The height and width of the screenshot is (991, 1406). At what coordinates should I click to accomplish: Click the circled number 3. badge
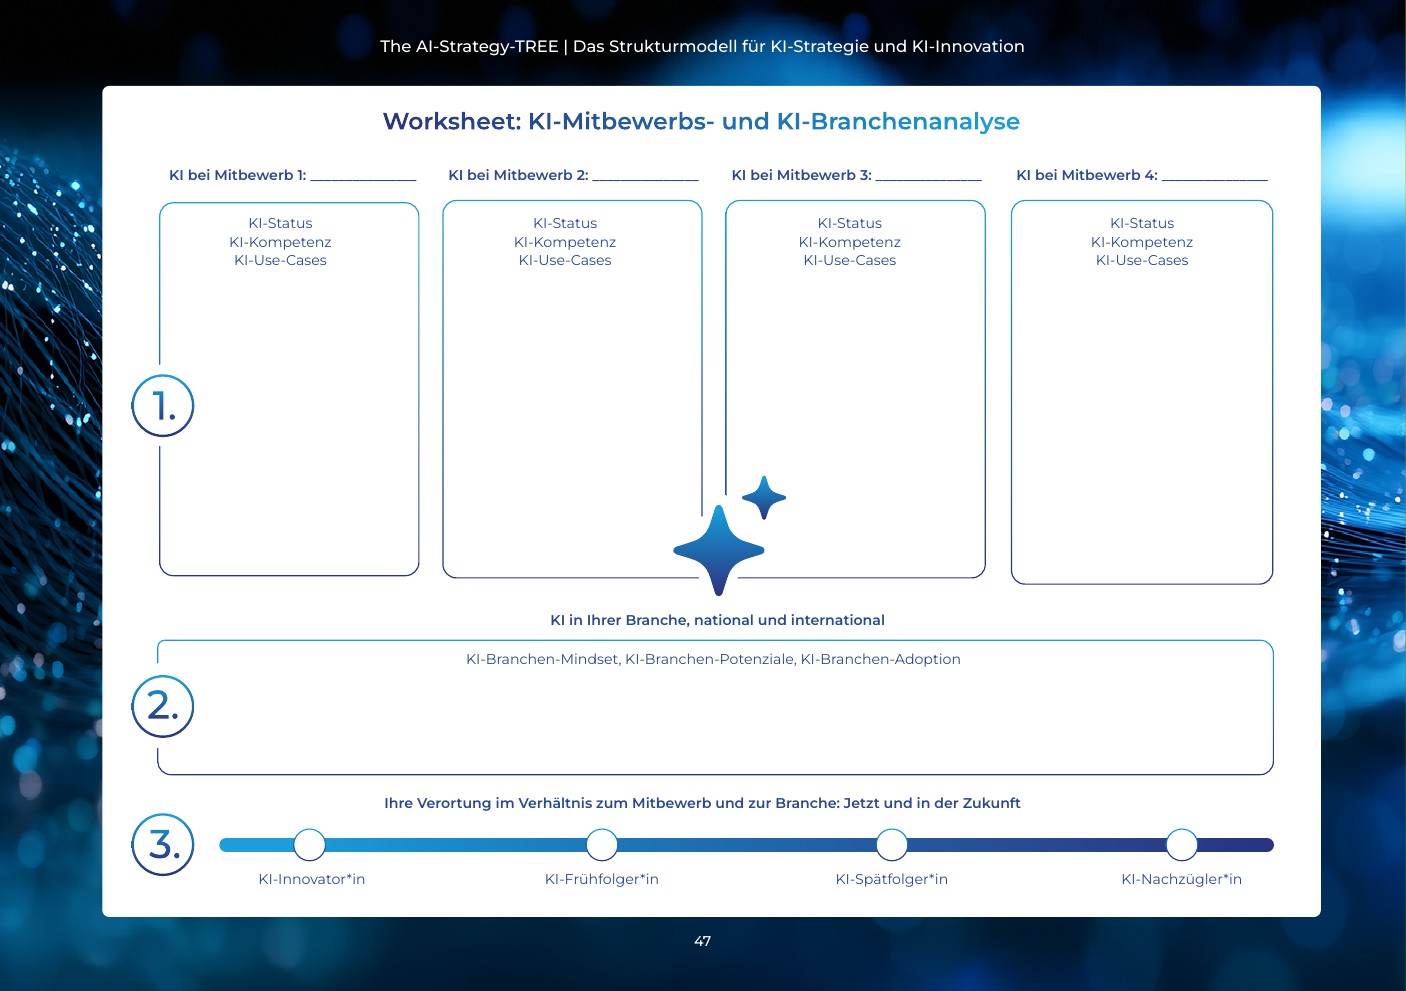pyautogui.click(x=163, y=844)
